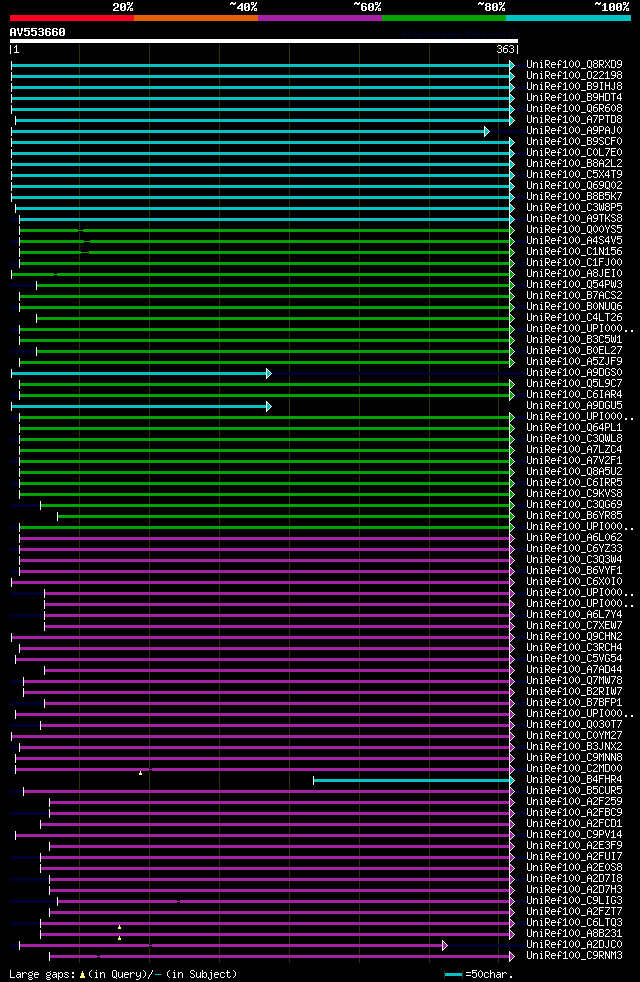Open hit UniRef100_C5X4T9
The height and width of the screenshot is (982, 640).
click(574, 175)
